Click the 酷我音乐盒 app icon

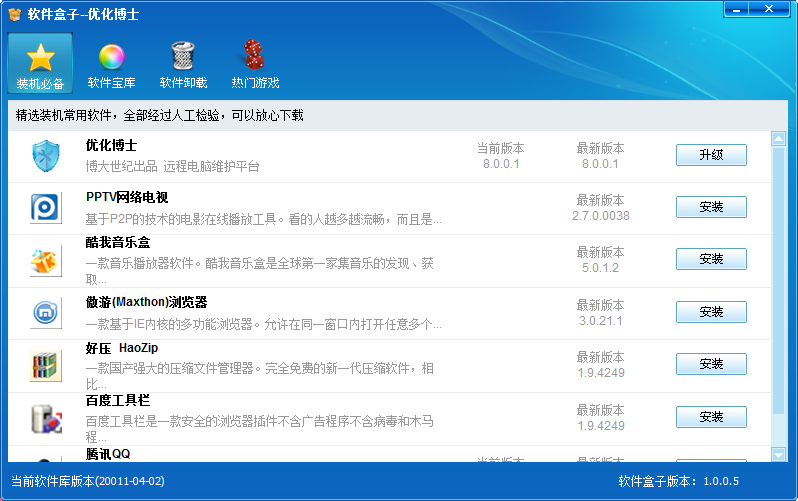click(46, 261)
